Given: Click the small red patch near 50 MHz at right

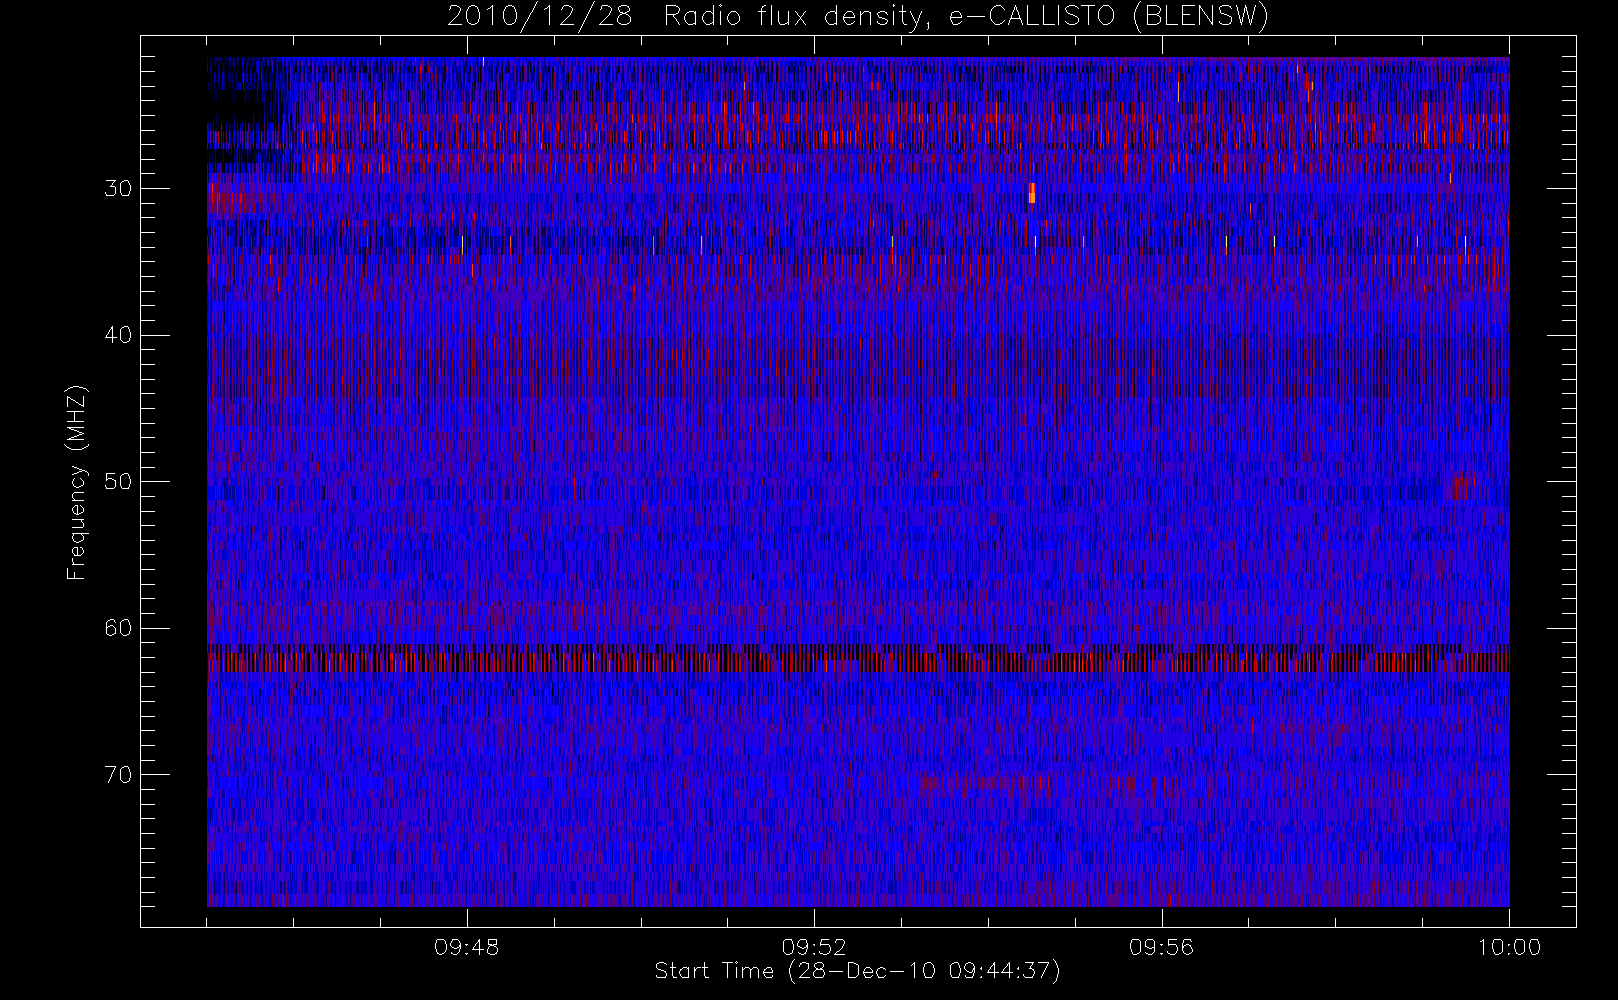Looking at the screenshot, I should click(1462, 486).
